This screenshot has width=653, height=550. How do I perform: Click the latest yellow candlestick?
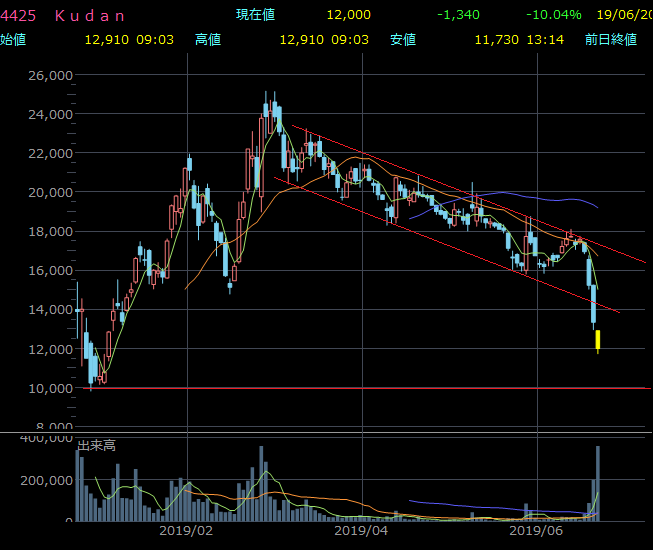598,340
